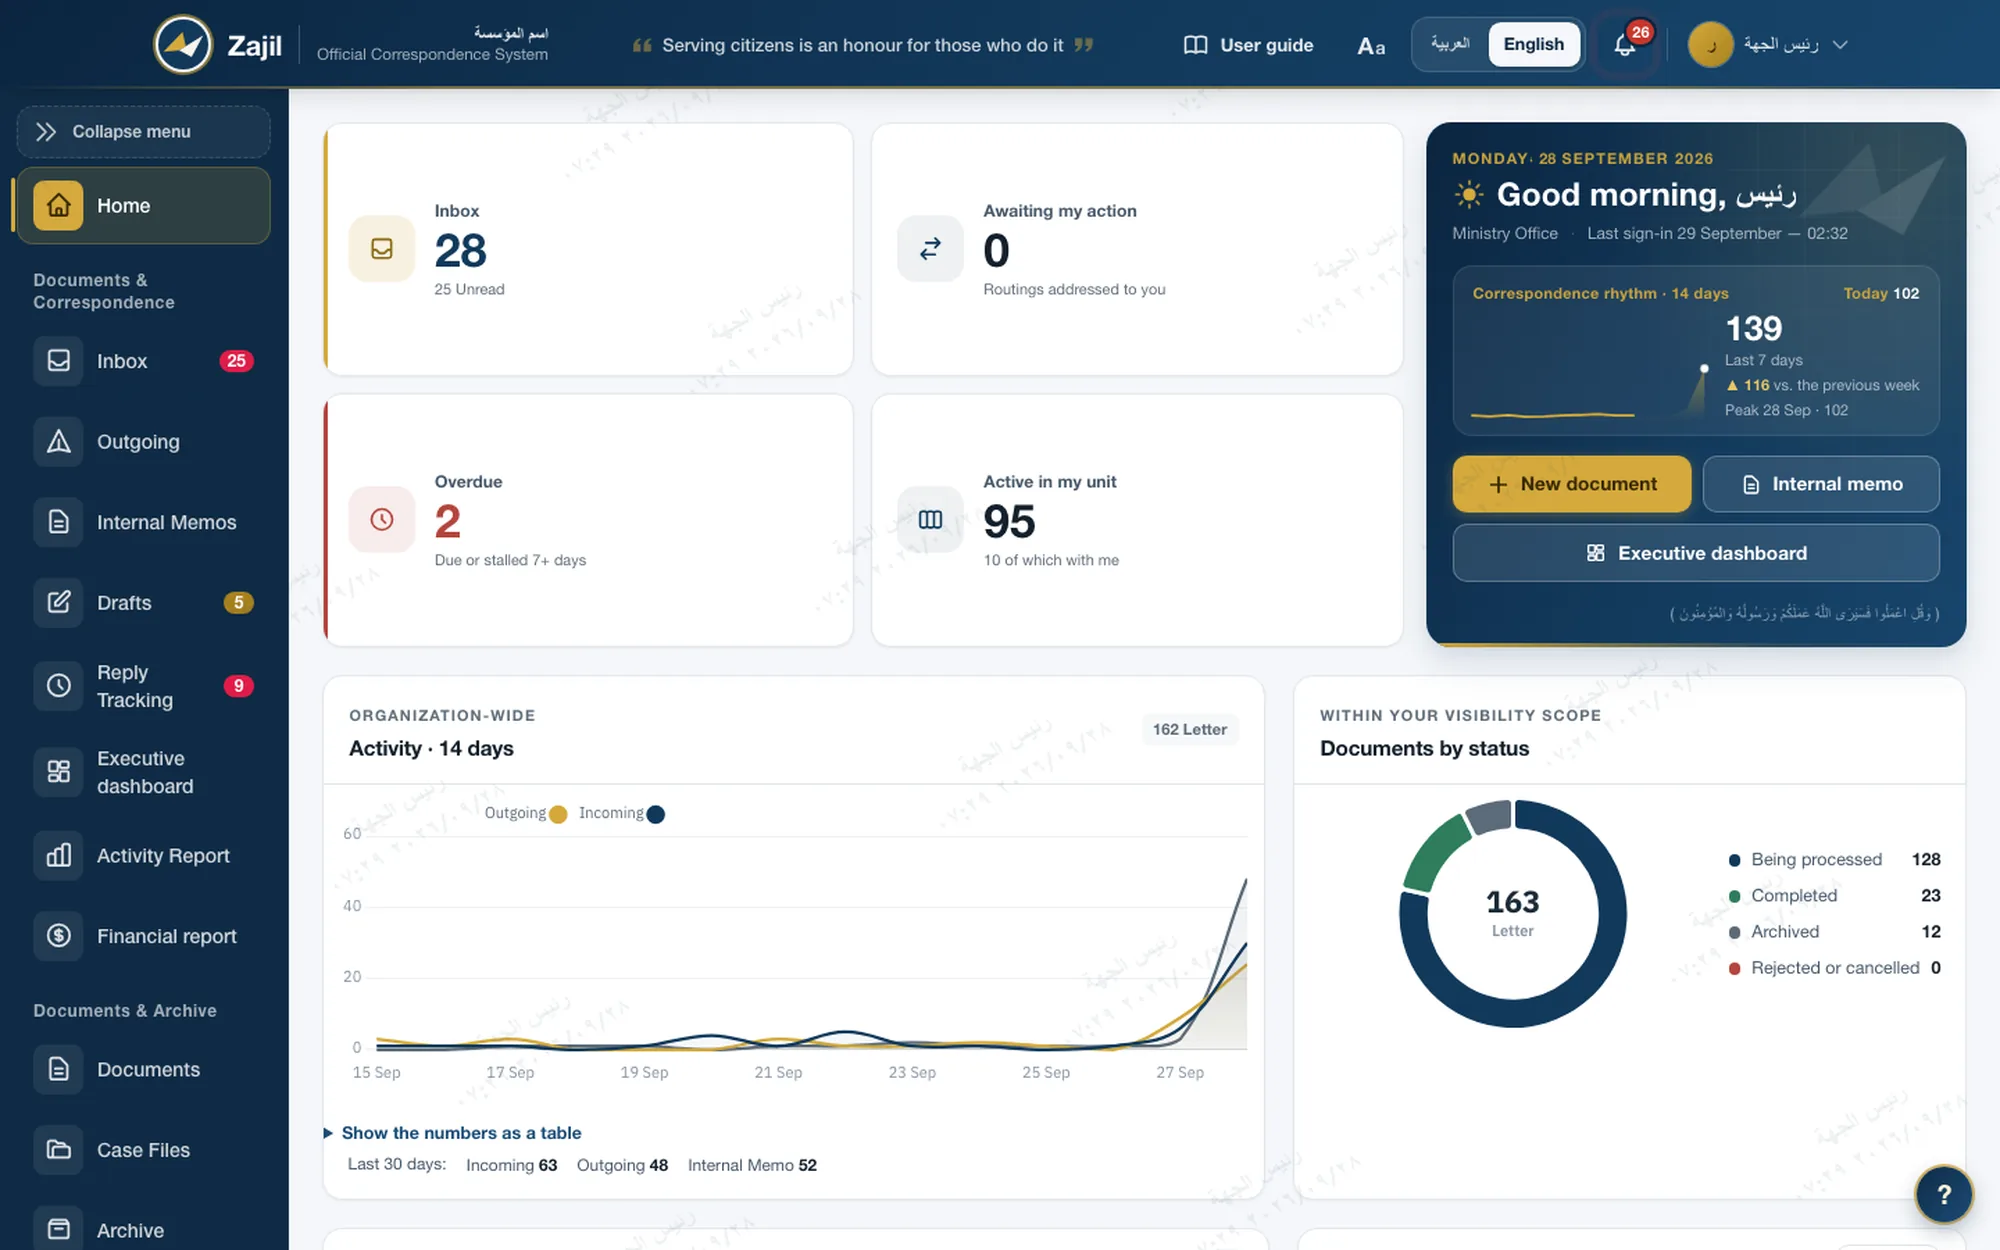Click the Financial report dollar icon
2000x1250 pixels.
click(x=59, y=936)
